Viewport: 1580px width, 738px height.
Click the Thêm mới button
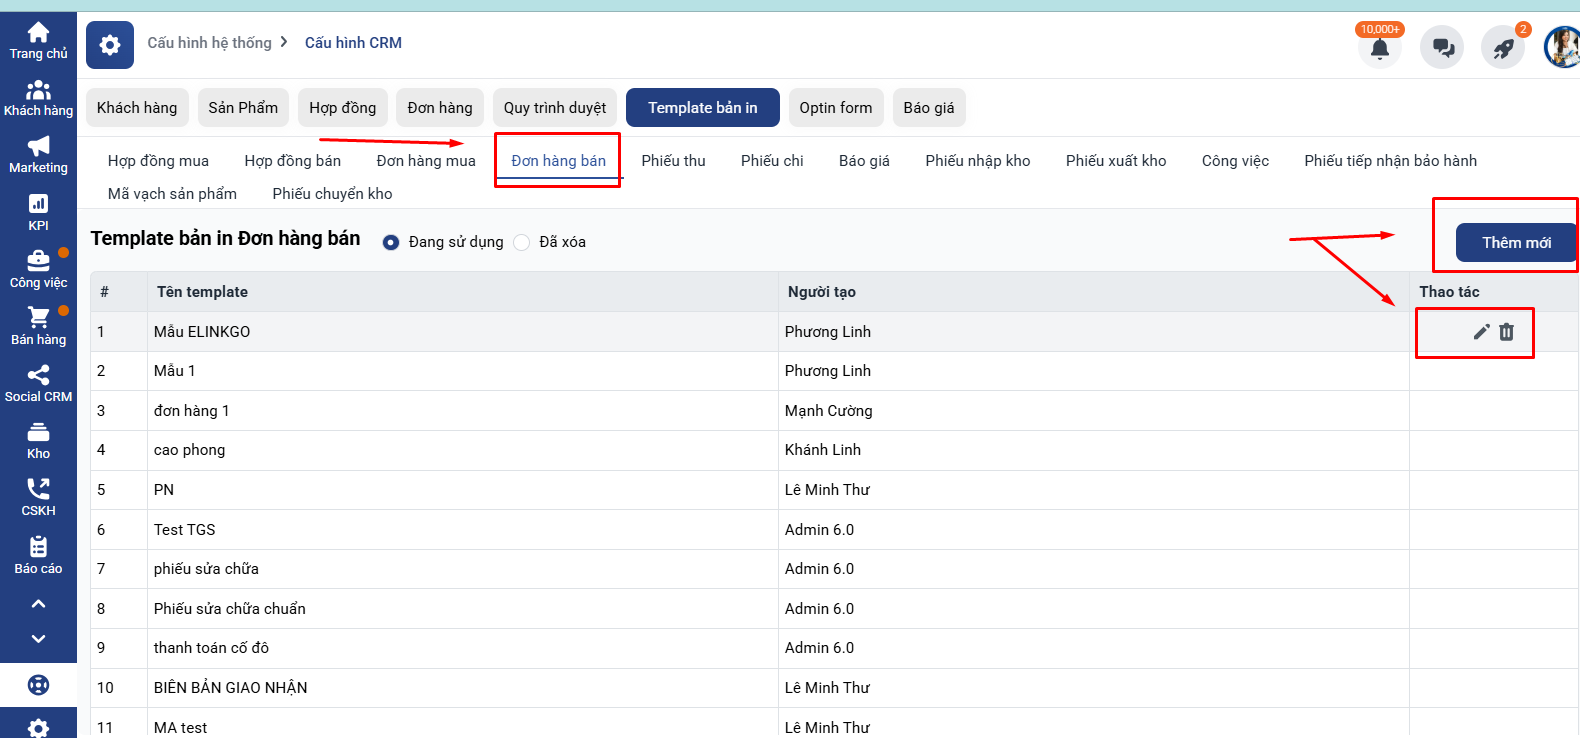(1515, 243)
